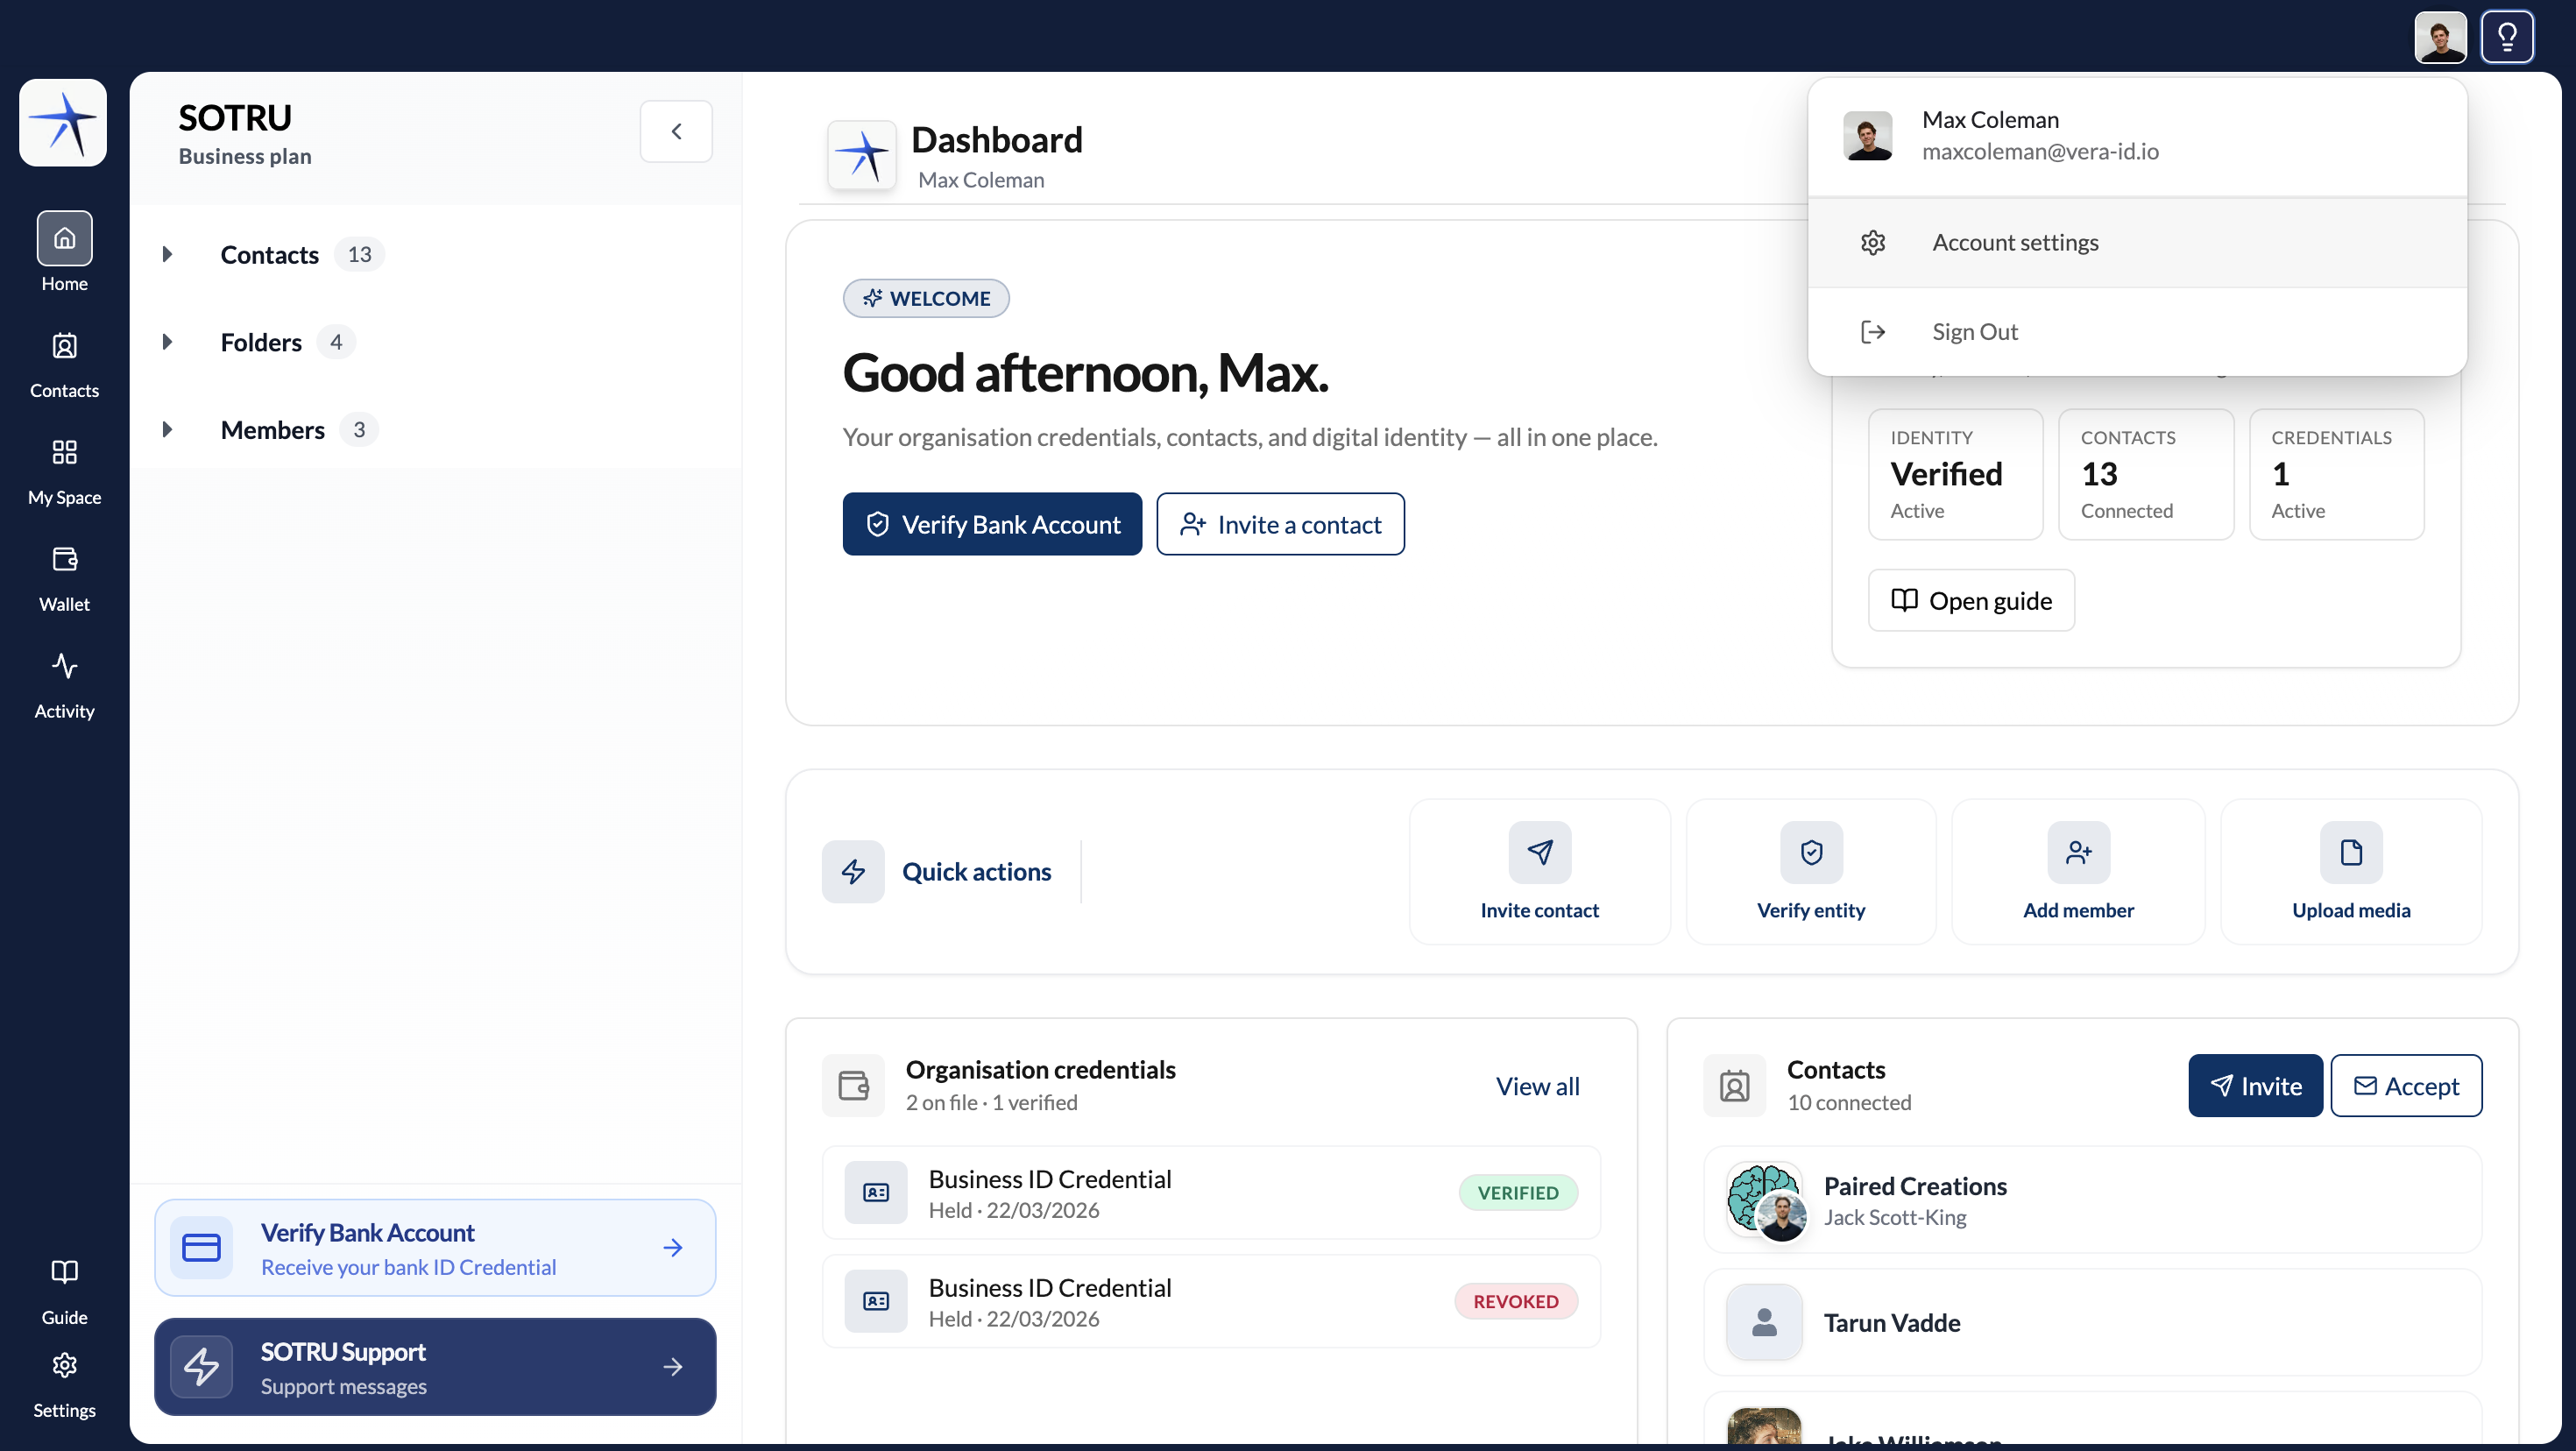
Task: Click the Invite contact quick action
Action: click(x=1539, y=871)
